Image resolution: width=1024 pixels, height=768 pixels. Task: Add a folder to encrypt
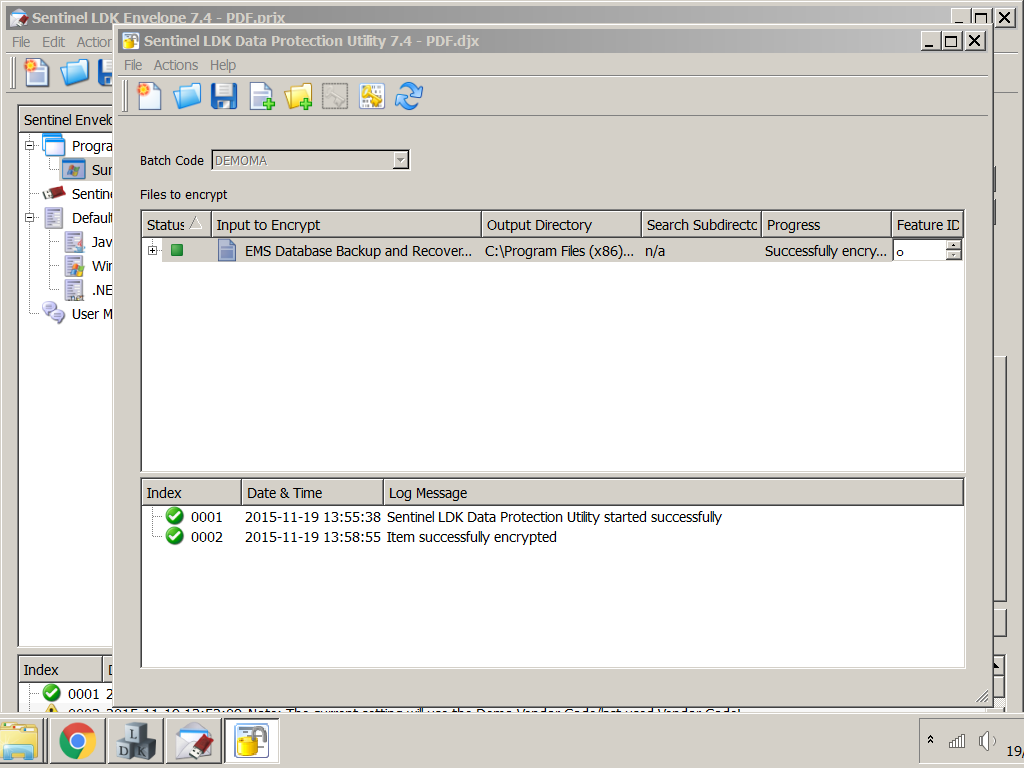(x=297, y=96)
